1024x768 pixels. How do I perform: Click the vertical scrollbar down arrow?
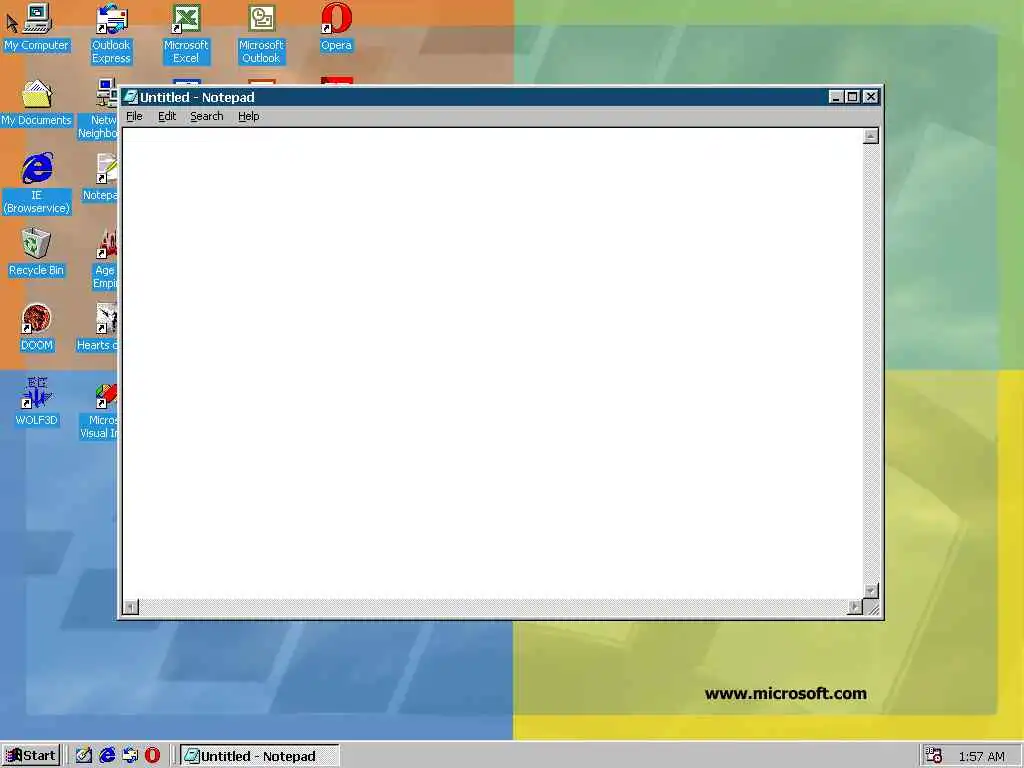pos(871,590)
